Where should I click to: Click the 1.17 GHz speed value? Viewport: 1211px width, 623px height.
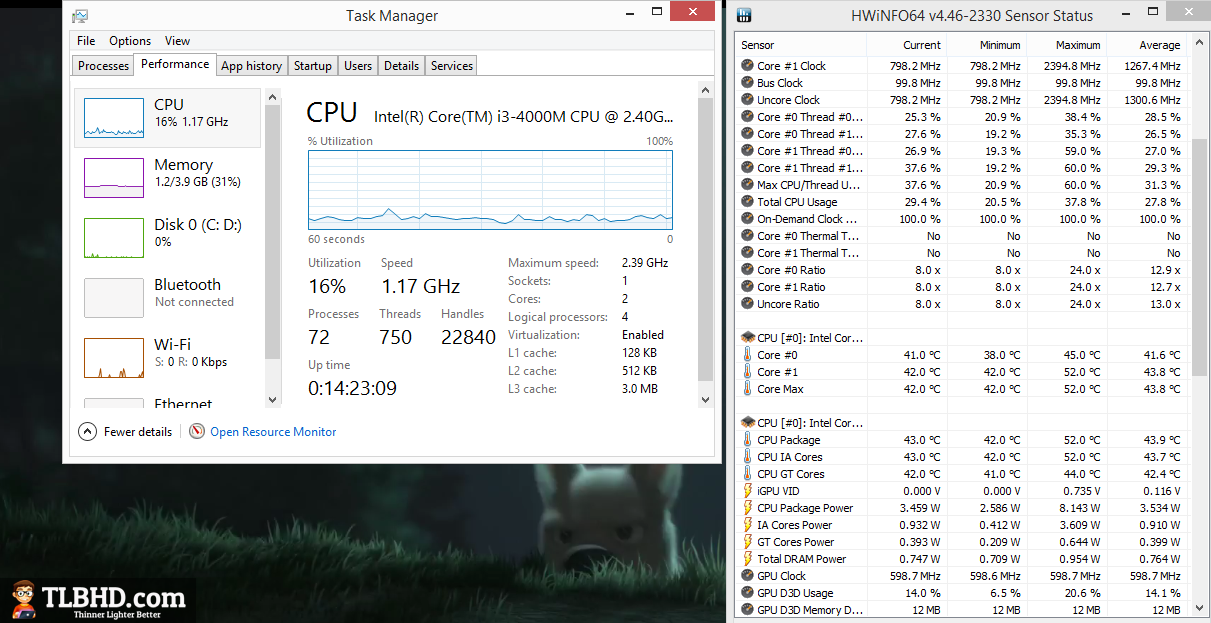coord(420,286)
